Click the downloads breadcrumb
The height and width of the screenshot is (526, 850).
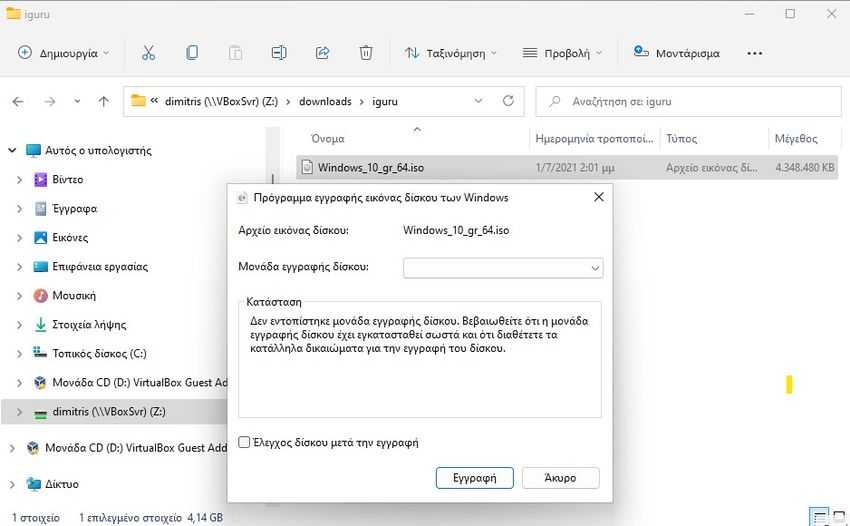(325, 101)
